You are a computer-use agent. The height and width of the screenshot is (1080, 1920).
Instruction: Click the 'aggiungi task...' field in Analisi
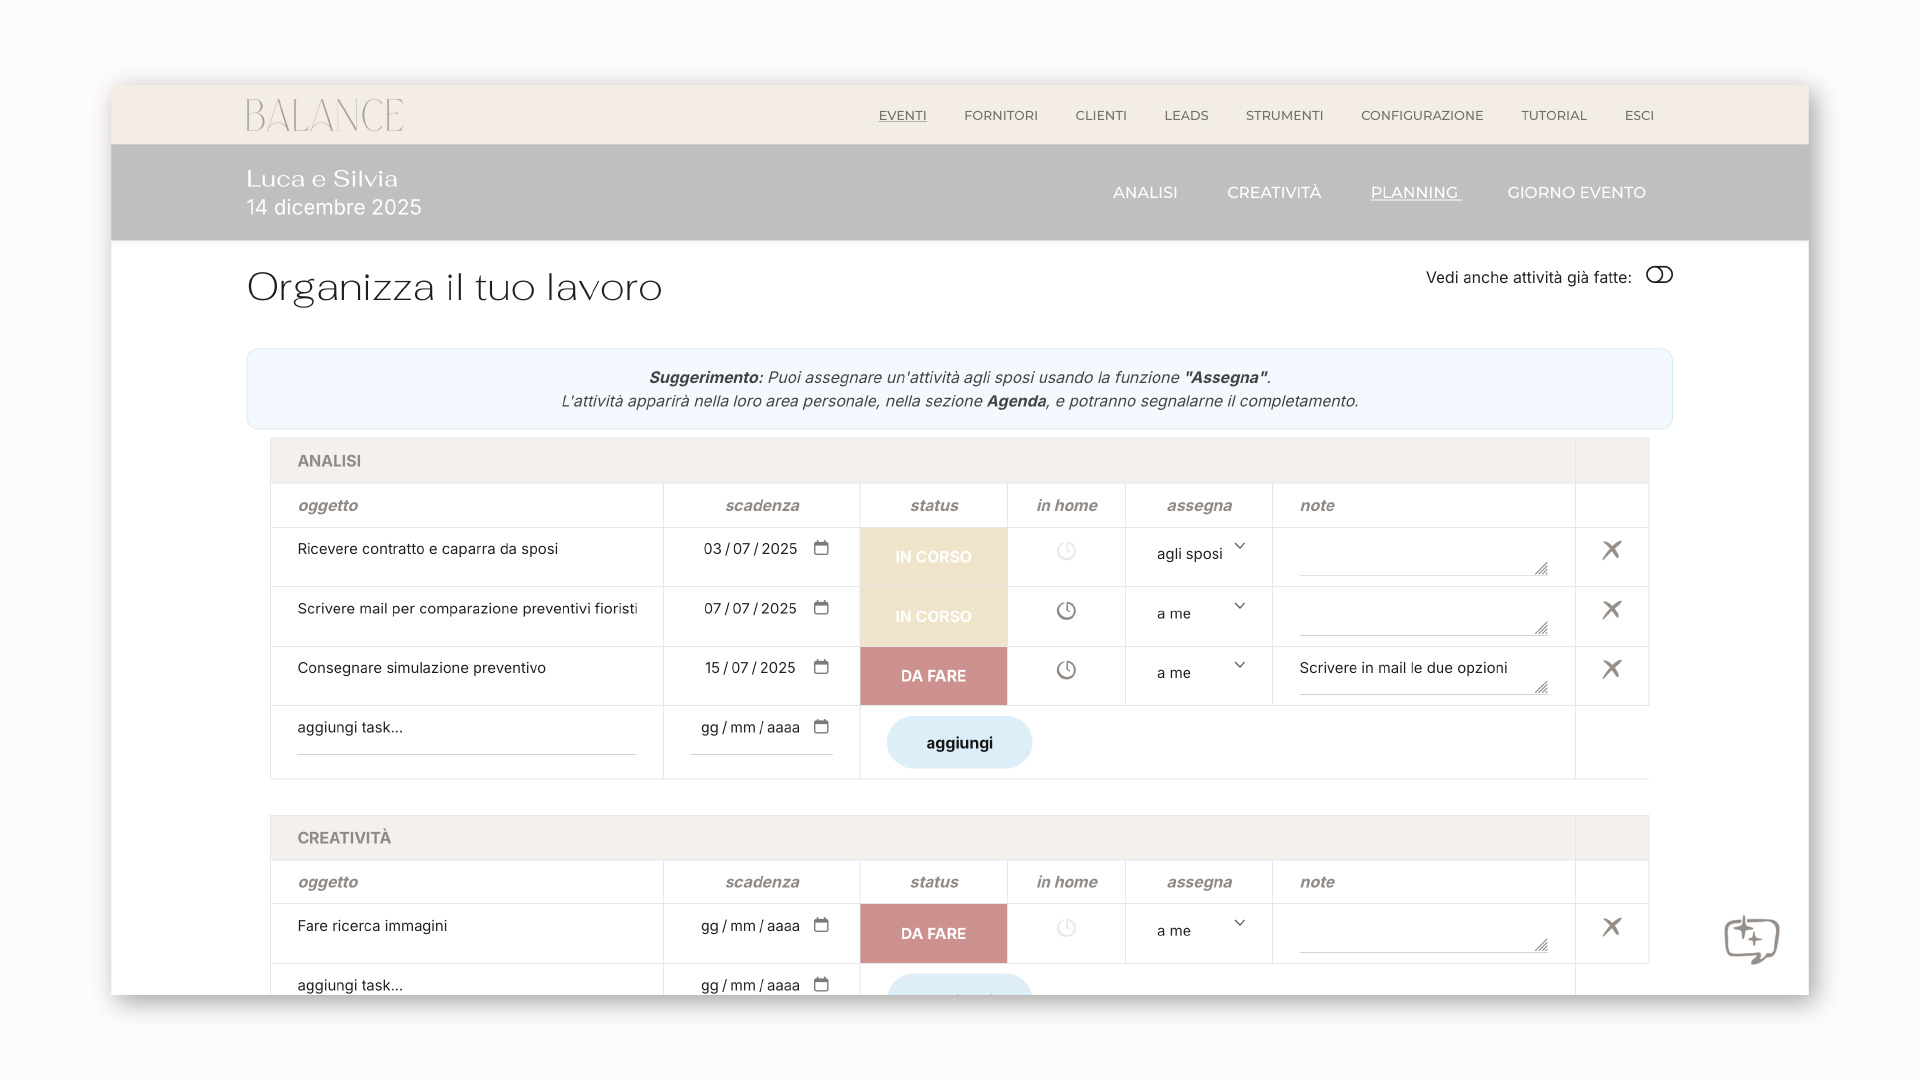(466, 728)
